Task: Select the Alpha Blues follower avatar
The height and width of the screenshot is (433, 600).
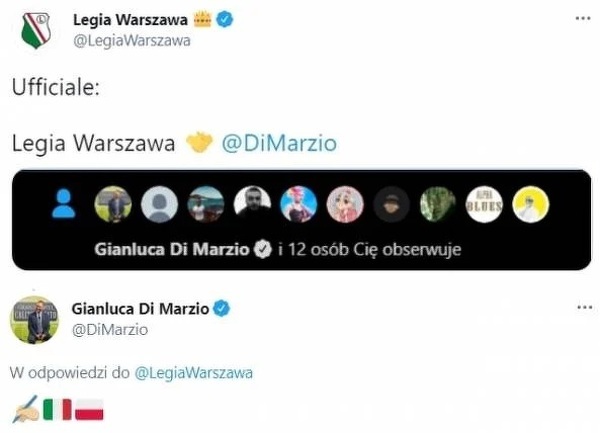Action: click(x=484, y=205)
